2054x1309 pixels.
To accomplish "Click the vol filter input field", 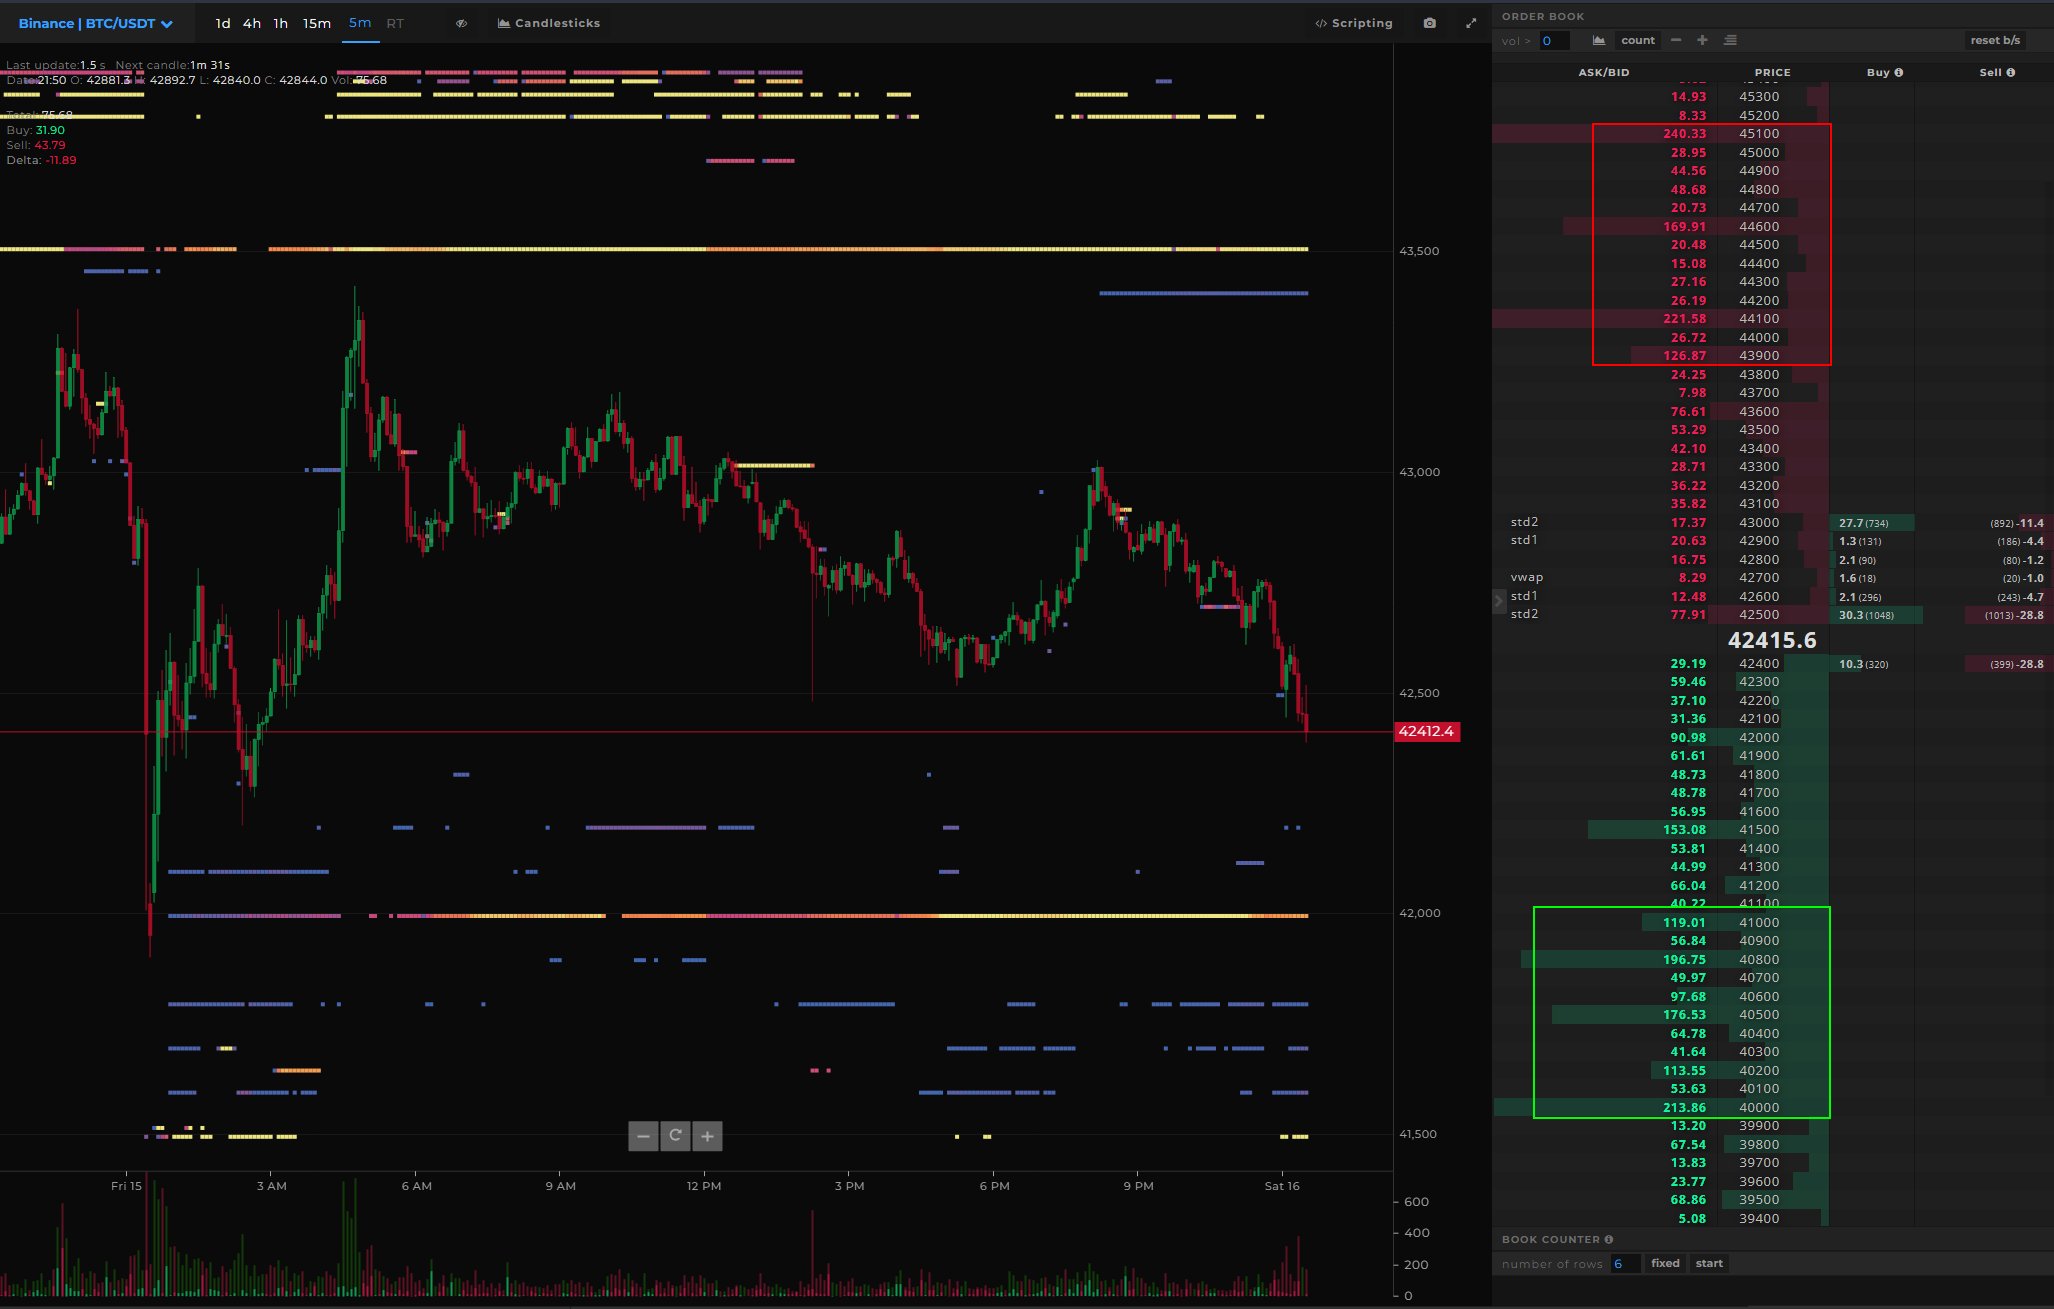I will [x=1553, y=40].
